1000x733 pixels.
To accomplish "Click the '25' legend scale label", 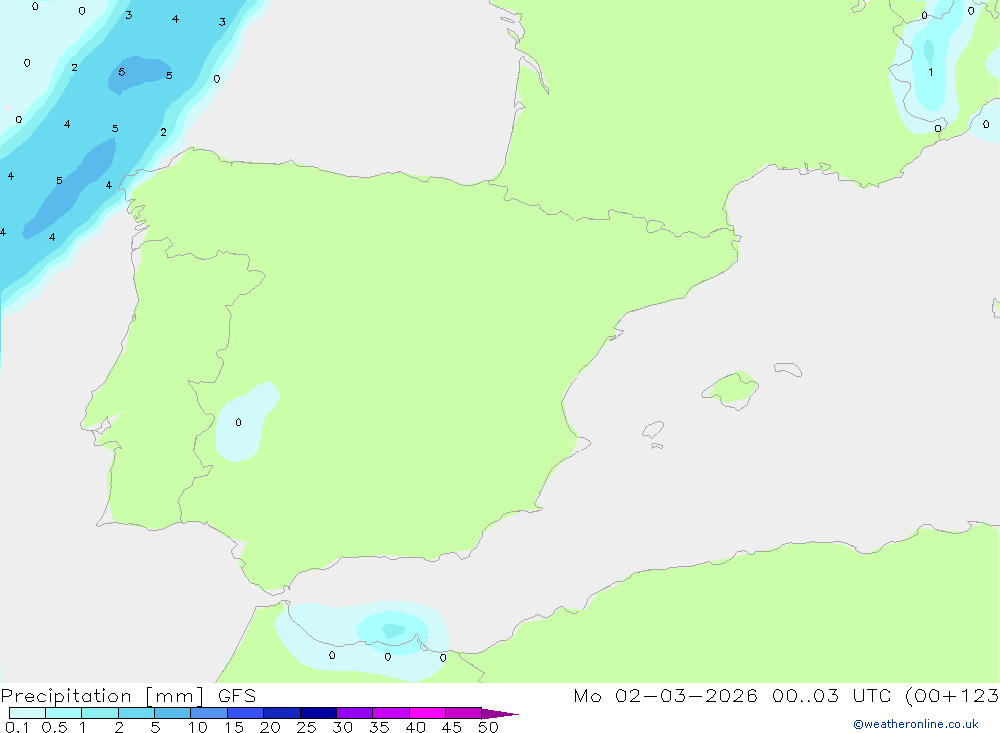I will point(306,727).
